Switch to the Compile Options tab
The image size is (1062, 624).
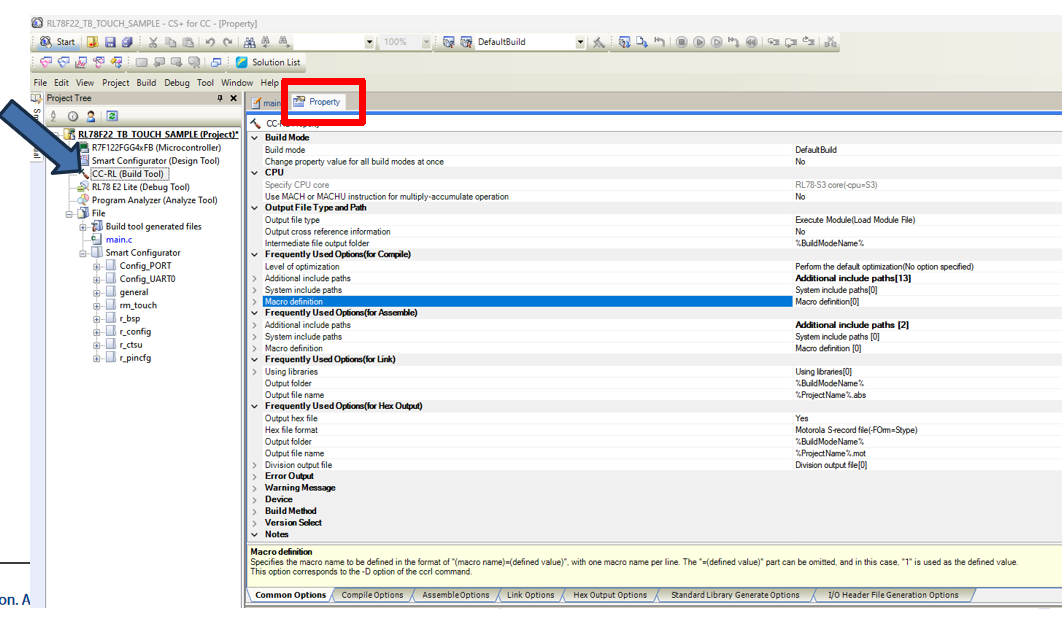tap(372, 595)
